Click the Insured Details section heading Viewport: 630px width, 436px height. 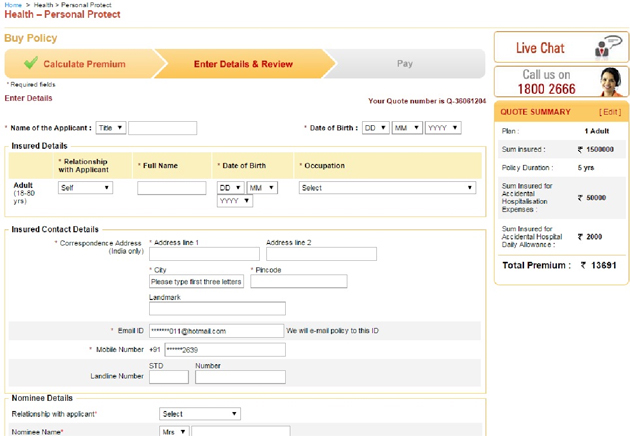click(39, 146)
